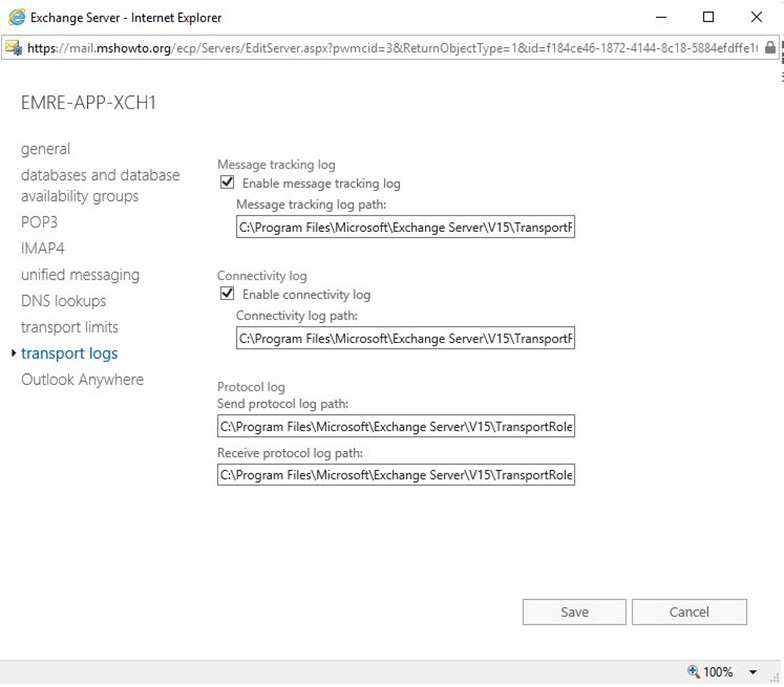This screenshot has width=784, height=687.
Task: Click the zoom magnifier icon in status bar
Action: pos(693,671)
